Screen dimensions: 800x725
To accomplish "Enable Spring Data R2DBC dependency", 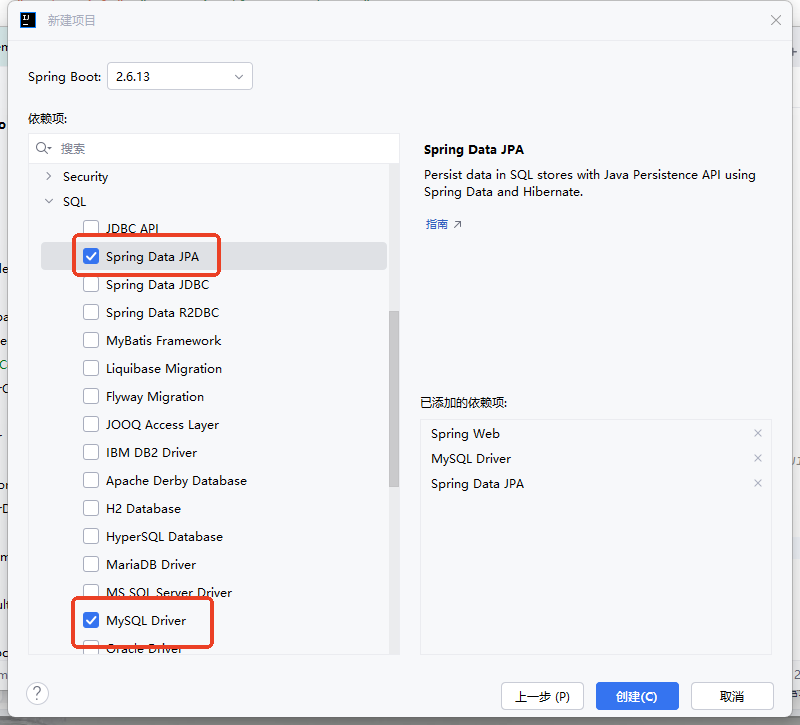I will pos(91,312).
